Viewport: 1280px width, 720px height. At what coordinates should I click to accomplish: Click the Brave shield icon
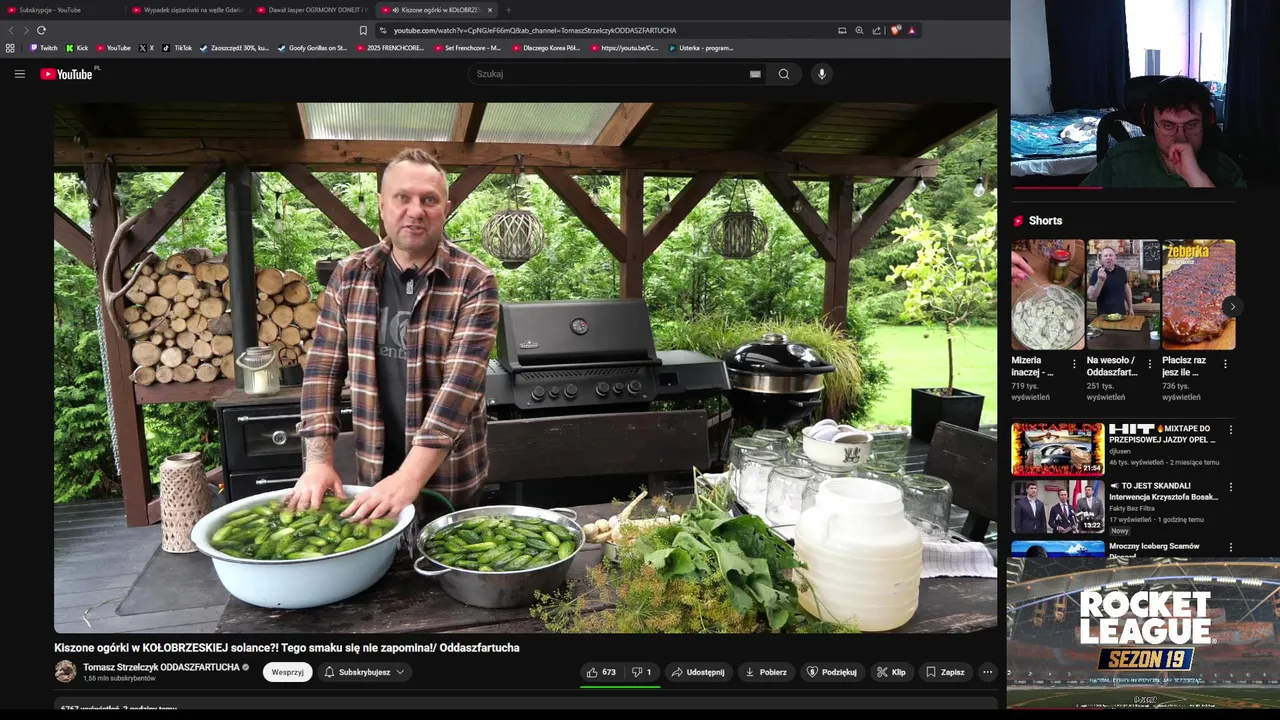895,30
